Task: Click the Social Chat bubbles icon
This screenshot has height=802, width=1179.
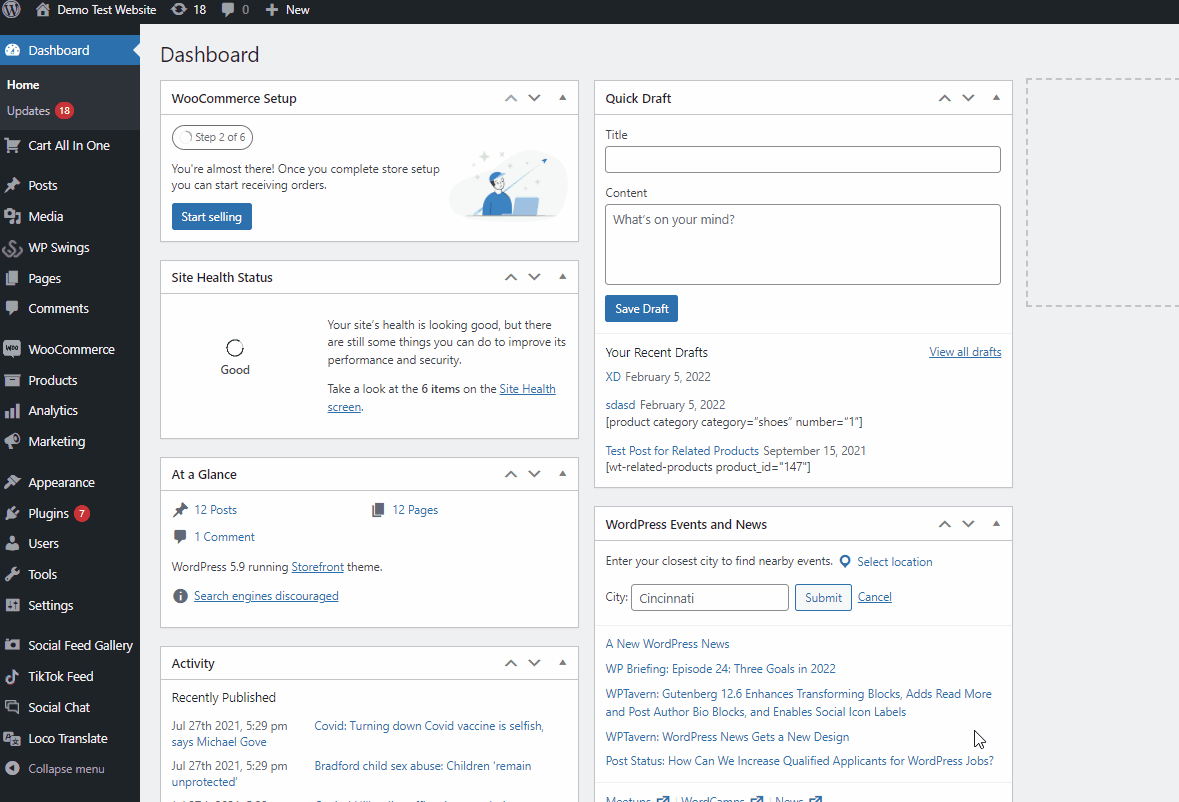Action: pyautogui.click(x=12, y=707)
